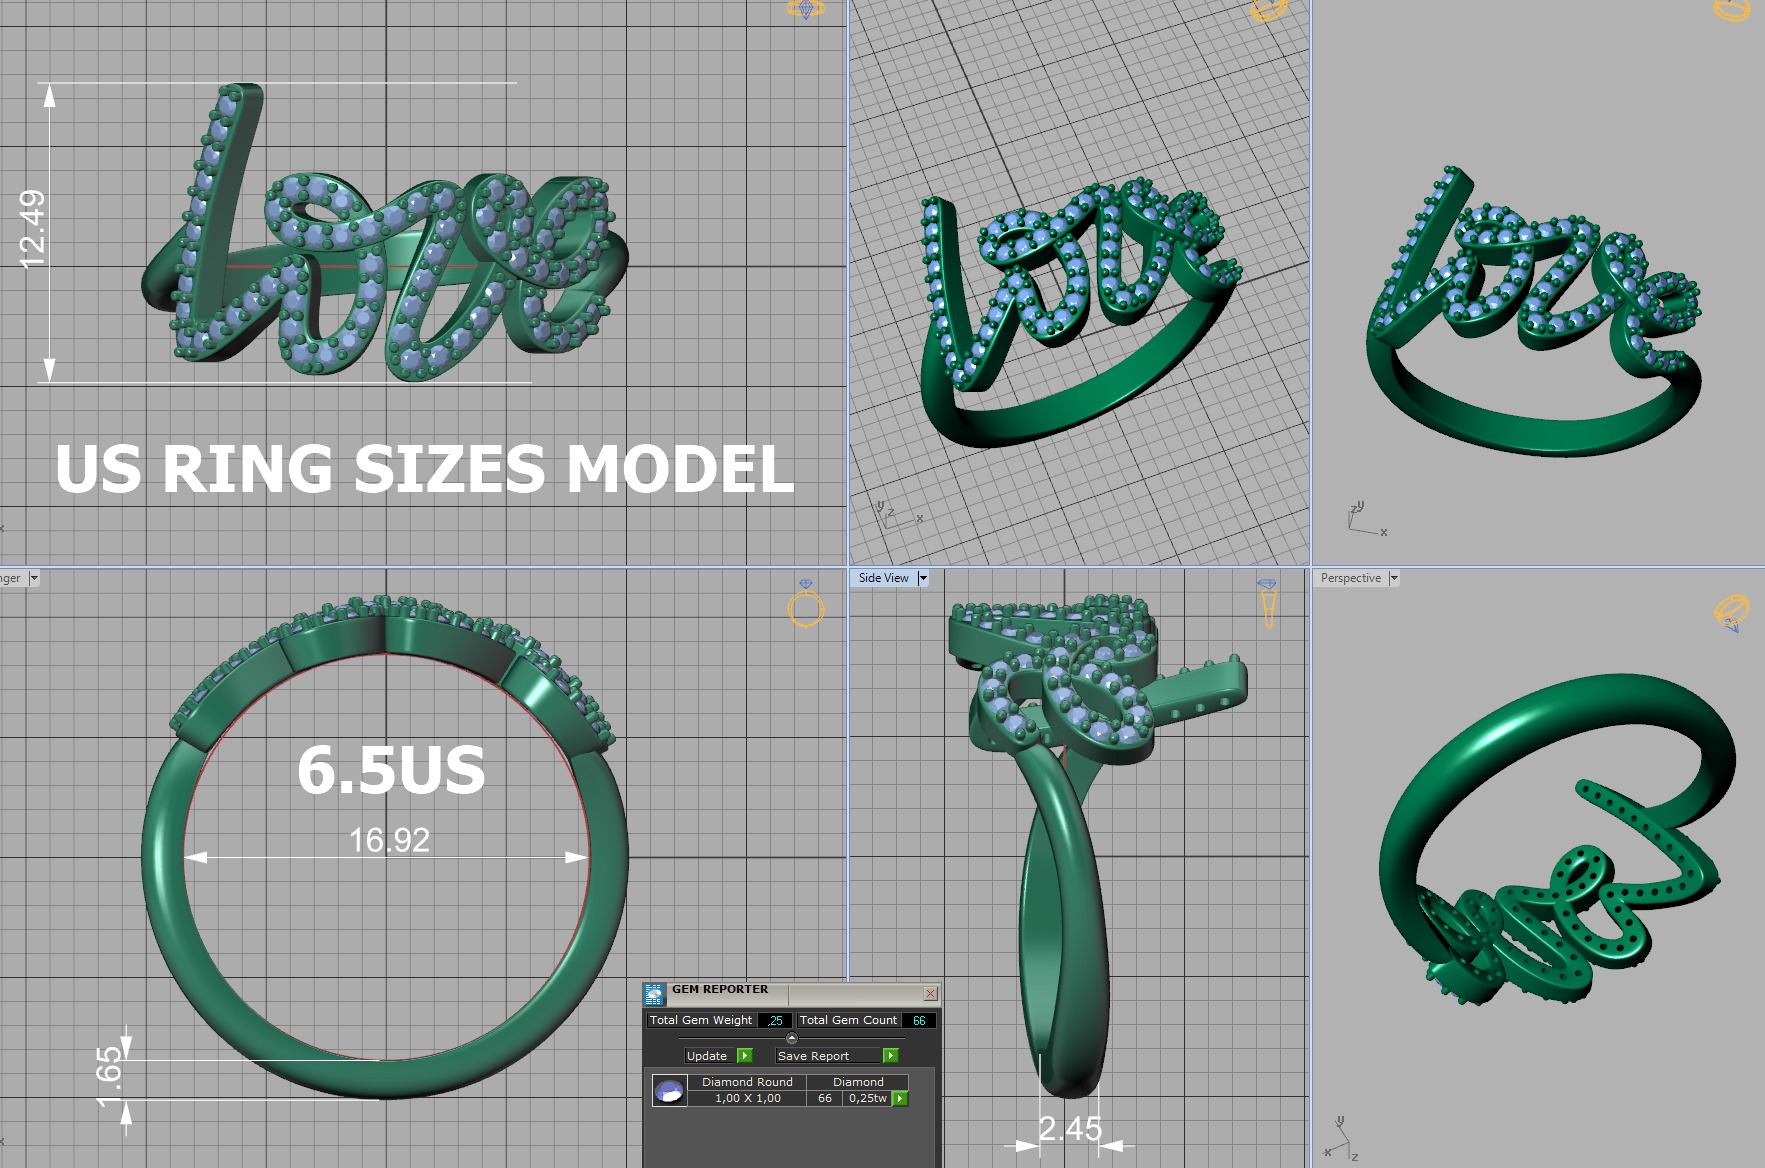This screenshot has height=1168, width=1765.
Task: Click the Total Gem Weight value field
Action: point(774,1020)
